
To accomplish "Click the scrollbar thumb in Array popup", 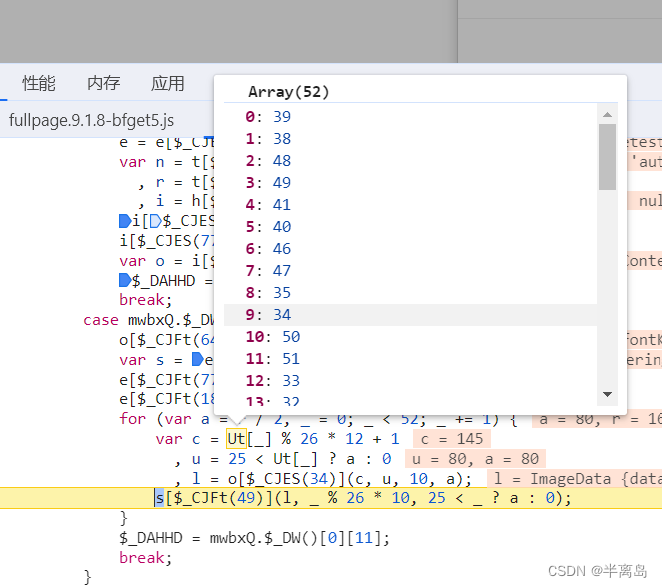I will pos(607,157).
